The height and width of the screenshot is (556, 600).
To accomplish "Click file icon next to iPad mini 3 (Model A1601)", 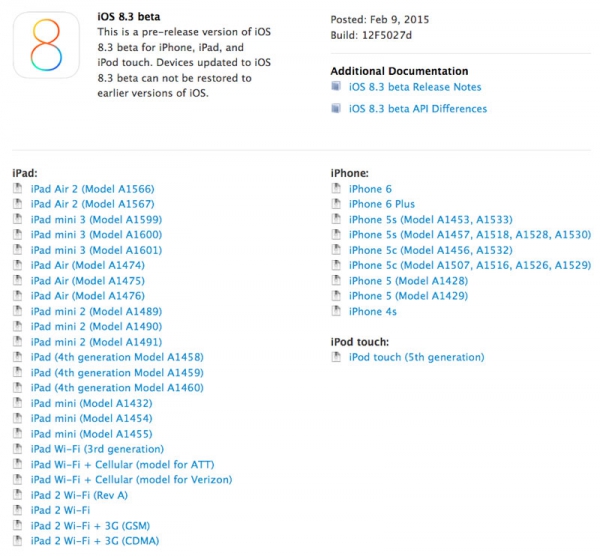I will click(x=18, y=249).
